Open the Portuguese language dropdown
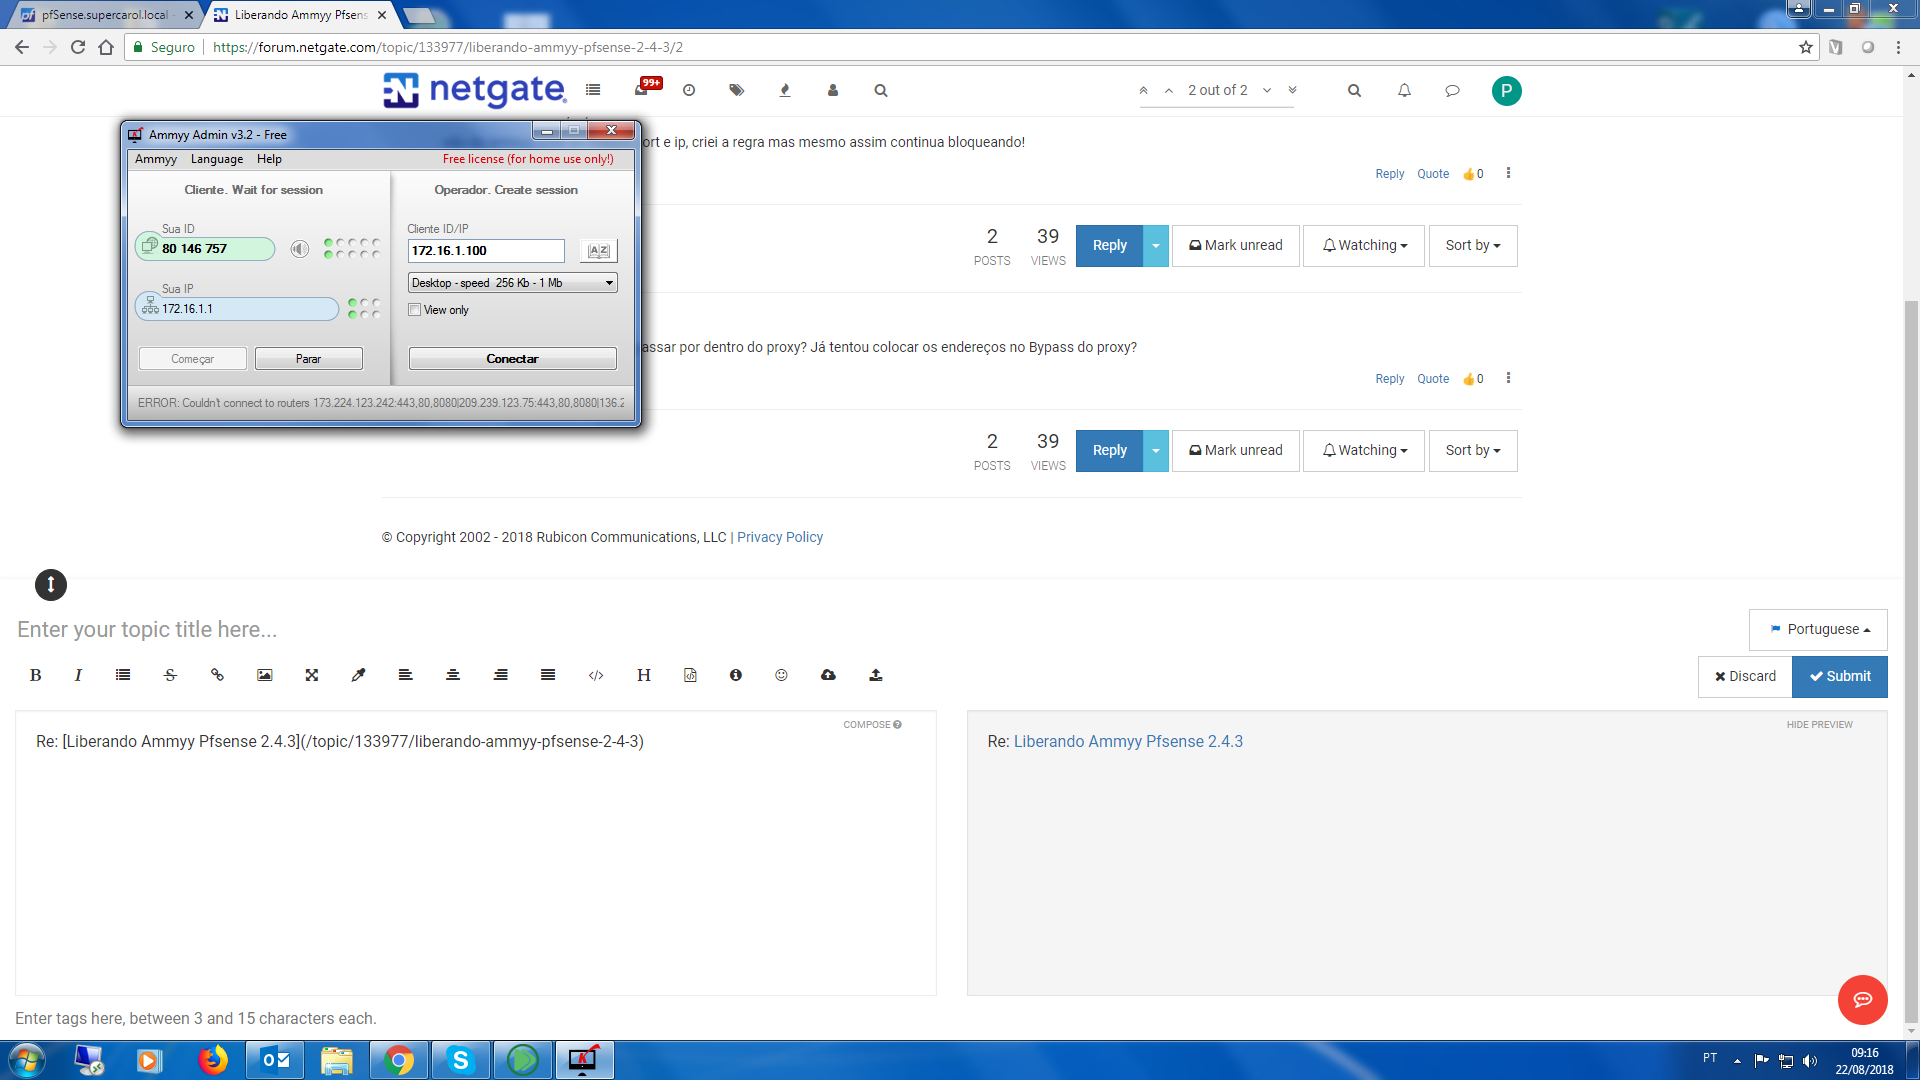 pos(1818,629)
